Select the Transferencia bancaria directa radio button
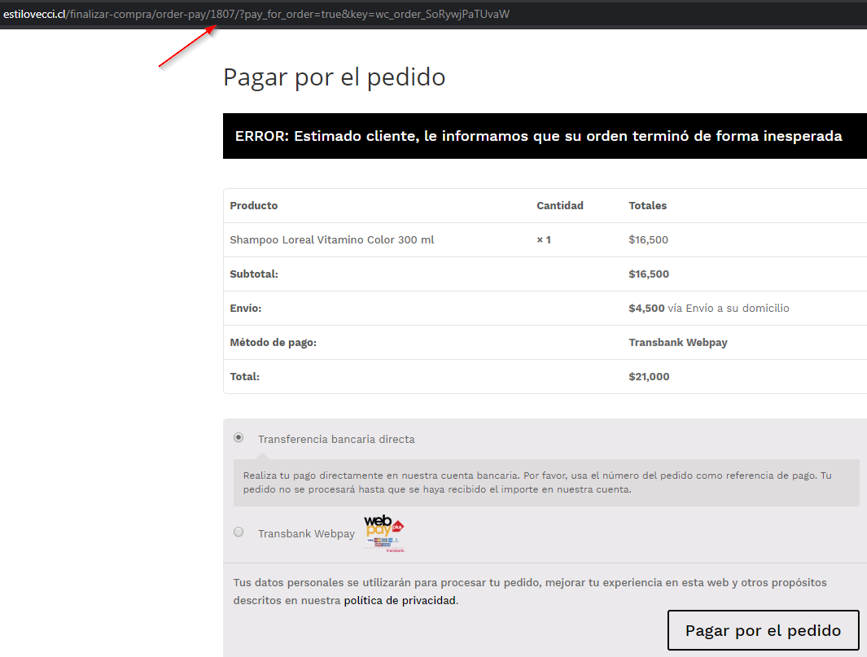The width and height of the screenshot is (867, 657). pyautogui.click(x=238, y=438)
